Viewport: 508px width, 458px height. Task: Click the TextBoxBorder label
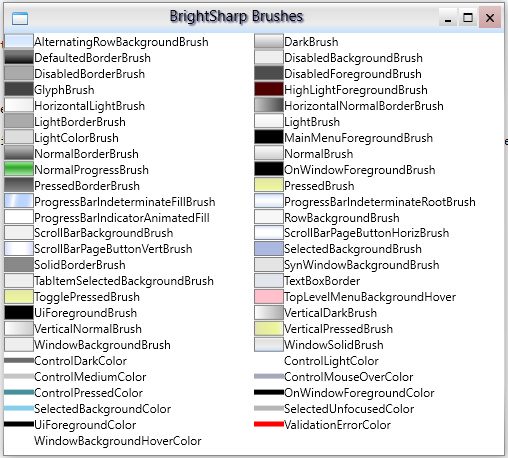coord(322,281)
